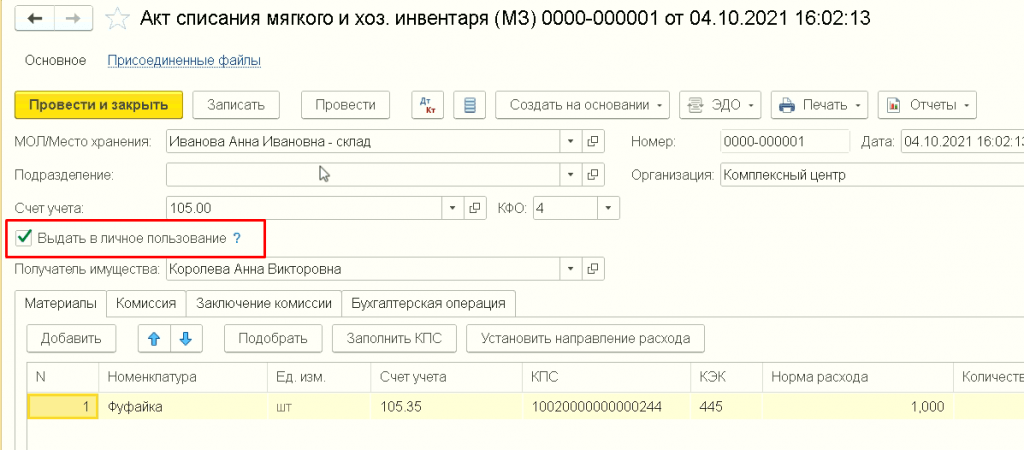Screen dimensions: 1024x450
Task: Click the help question mark next to checkbox
Action: tap(237, 239)
